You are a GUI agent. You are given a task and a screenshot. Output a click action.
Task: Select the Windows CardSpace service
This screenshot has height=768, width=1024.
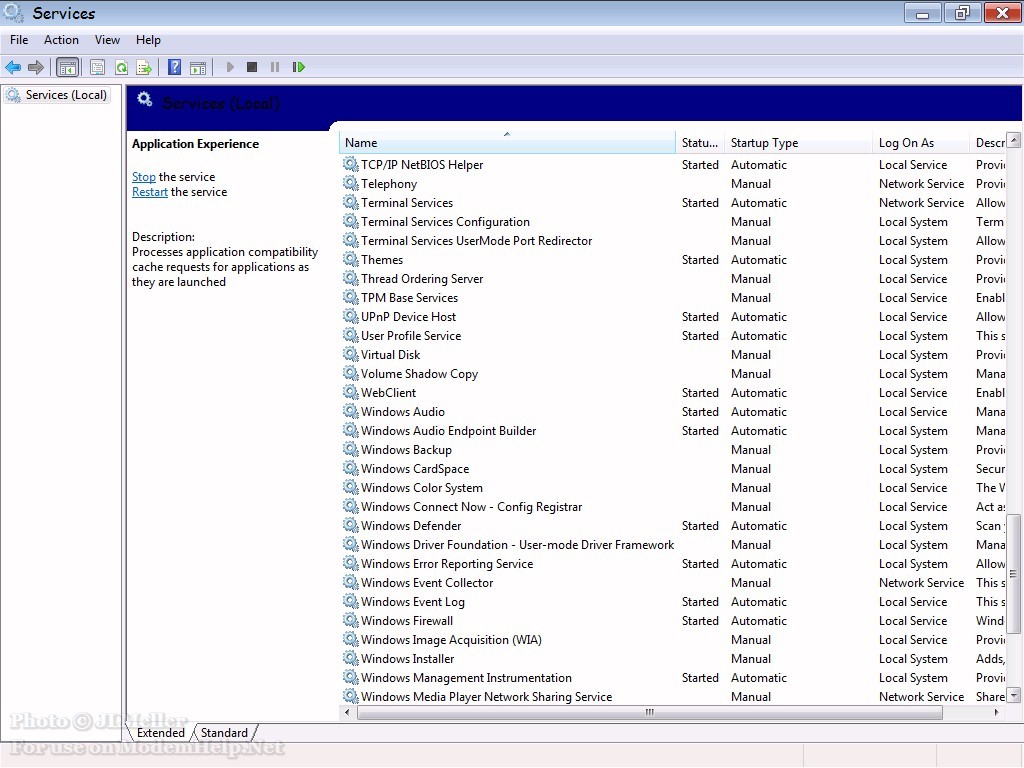pyautogui.click(x=673, y=468)
